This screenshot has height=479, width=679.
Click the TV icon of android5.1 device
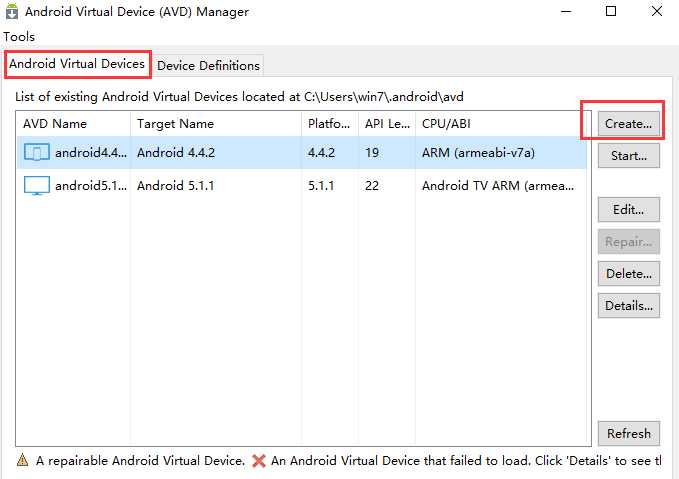tap(37, 185)
